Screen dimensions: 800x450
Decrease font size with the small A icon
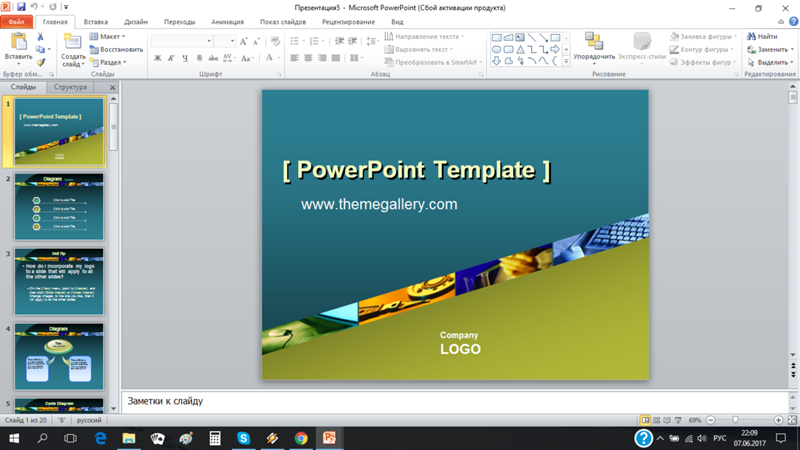(x=256, y=41)
